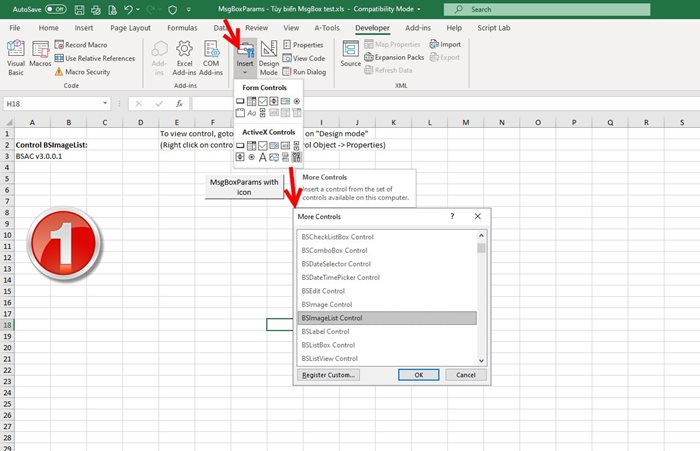Click Record Macro
The image size is (700, 451).
(x=81, y=45)
